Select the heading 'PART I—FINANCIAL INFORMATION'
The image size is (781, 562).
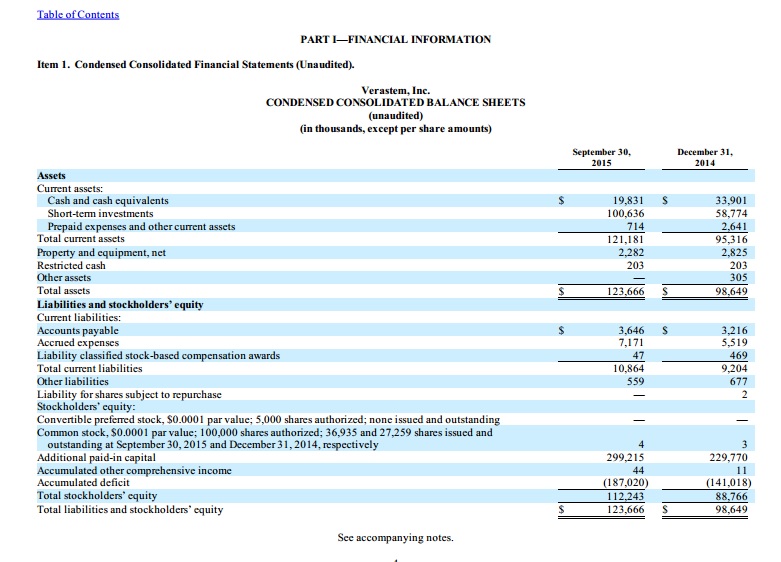(395, 39)
